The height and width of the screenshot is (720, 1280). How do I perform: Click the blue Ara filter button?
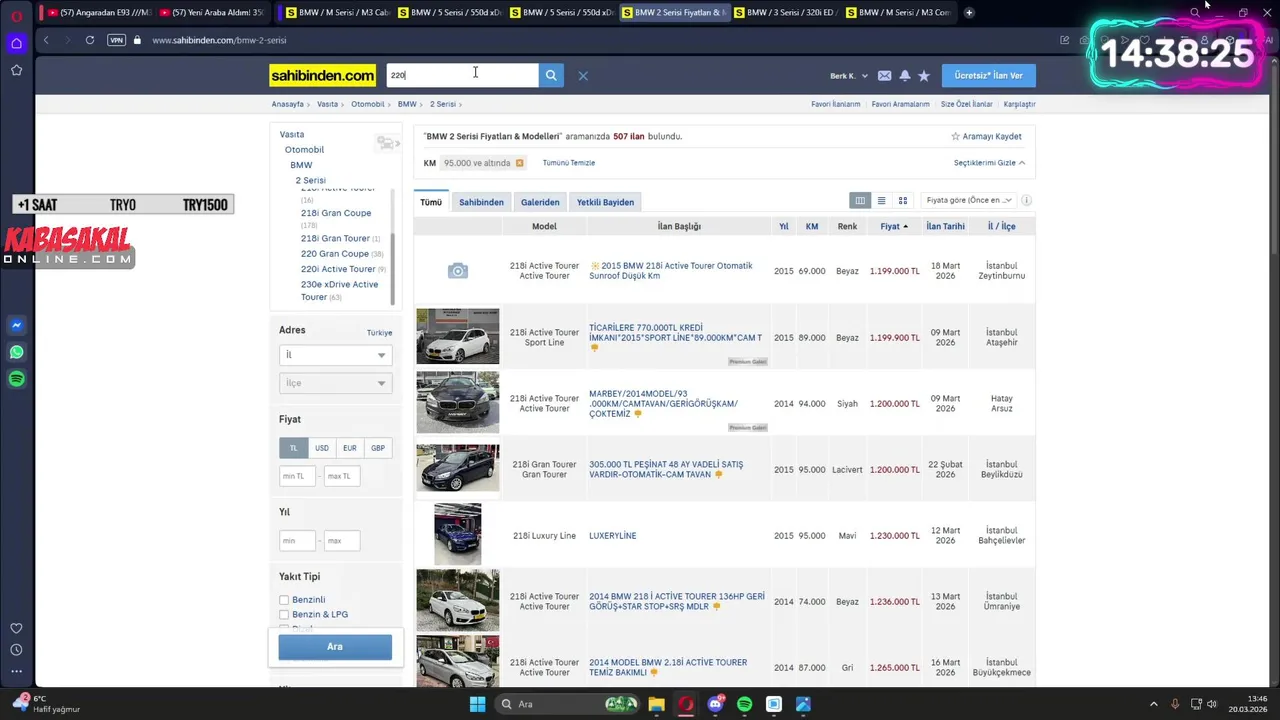click(x=335, y=647)
